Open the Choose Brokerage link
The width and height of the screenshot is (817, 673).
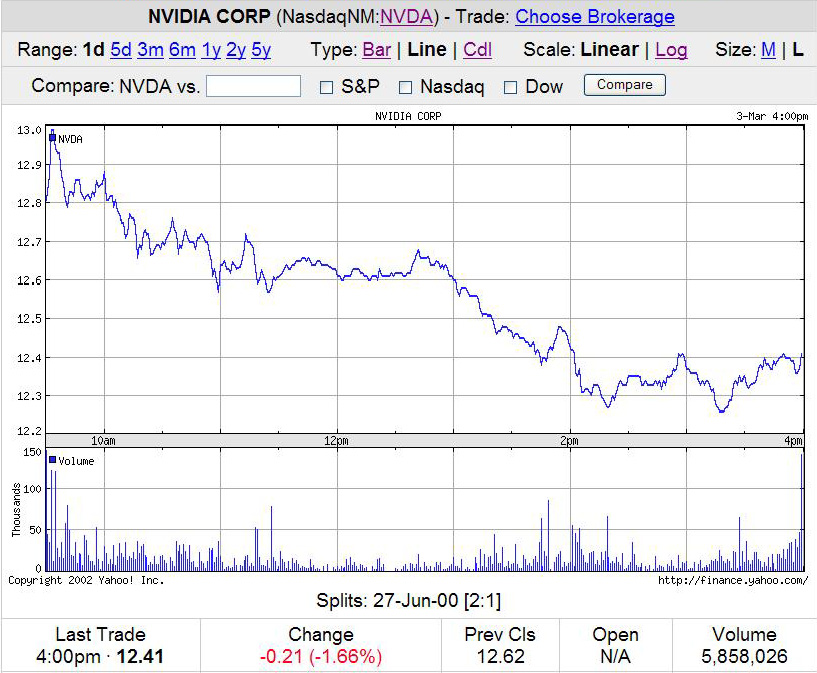click(x=595, y=17)
